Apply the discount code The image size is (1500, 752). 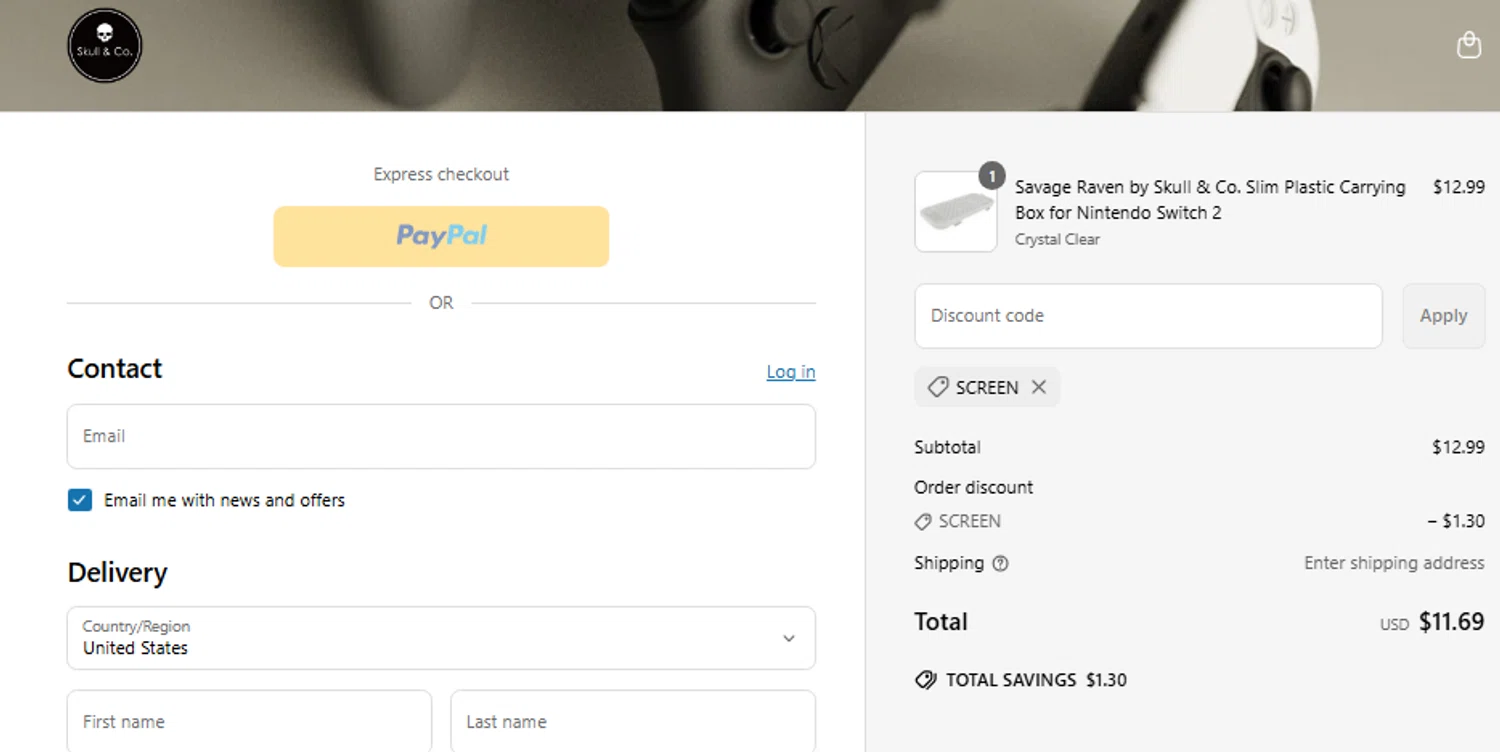coord(1444,316)
